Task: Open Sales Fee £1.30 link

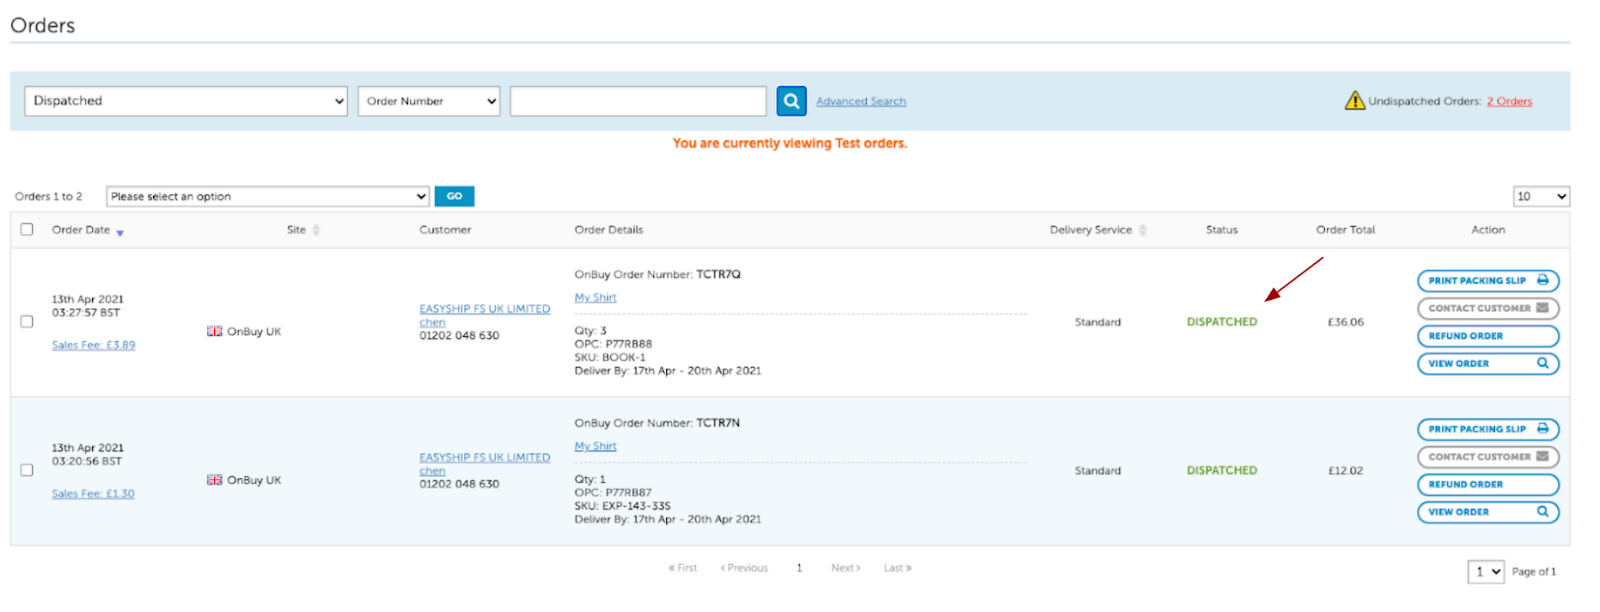Action: click(93, 494)
